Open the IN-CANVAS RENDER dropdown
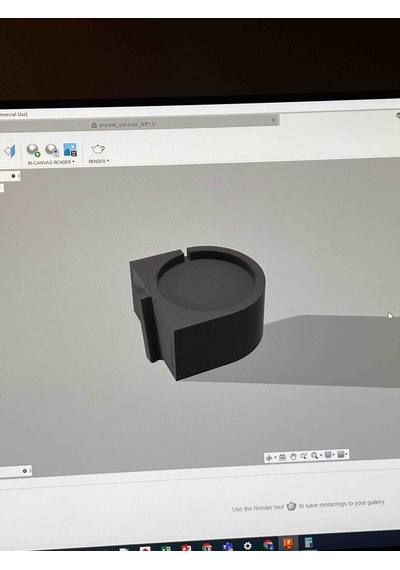 (51, 162)
